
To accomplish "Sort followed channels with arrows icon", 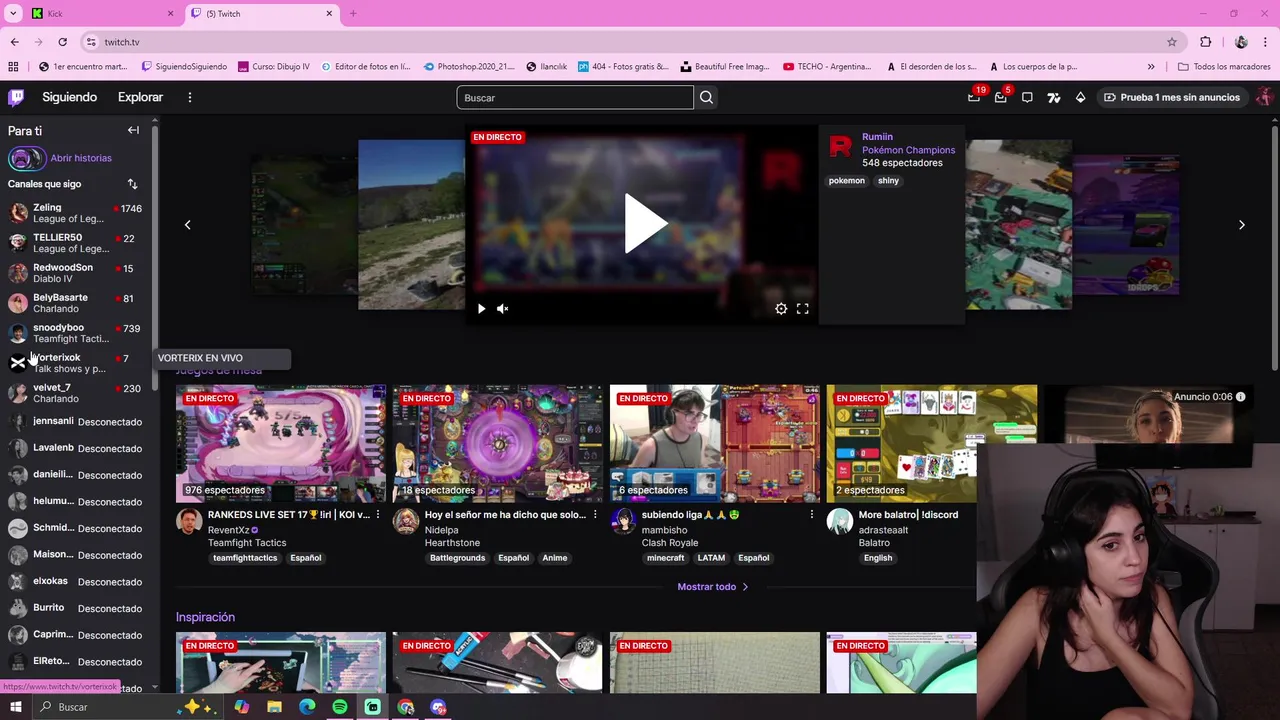I will (132, 184).
